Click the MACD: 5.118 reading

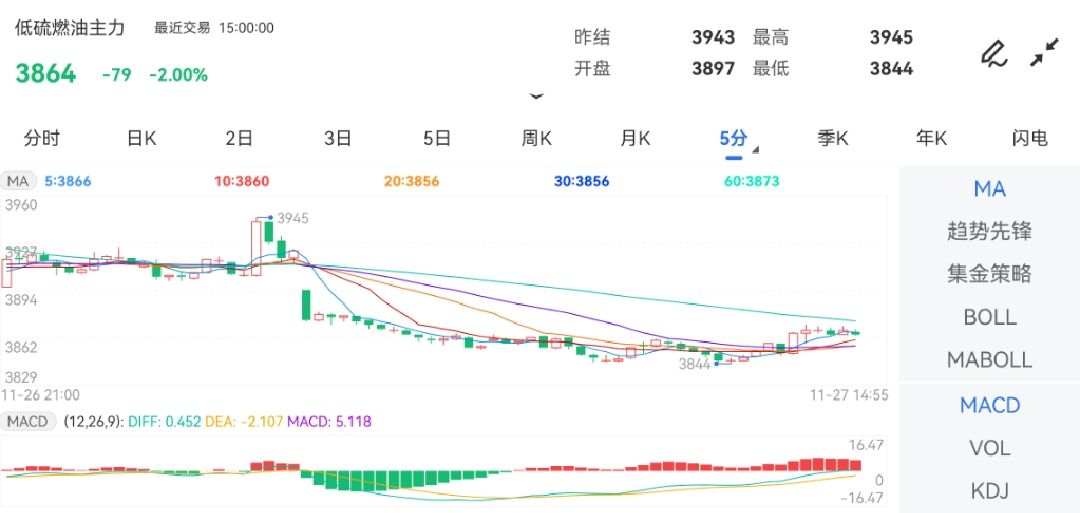329,421
